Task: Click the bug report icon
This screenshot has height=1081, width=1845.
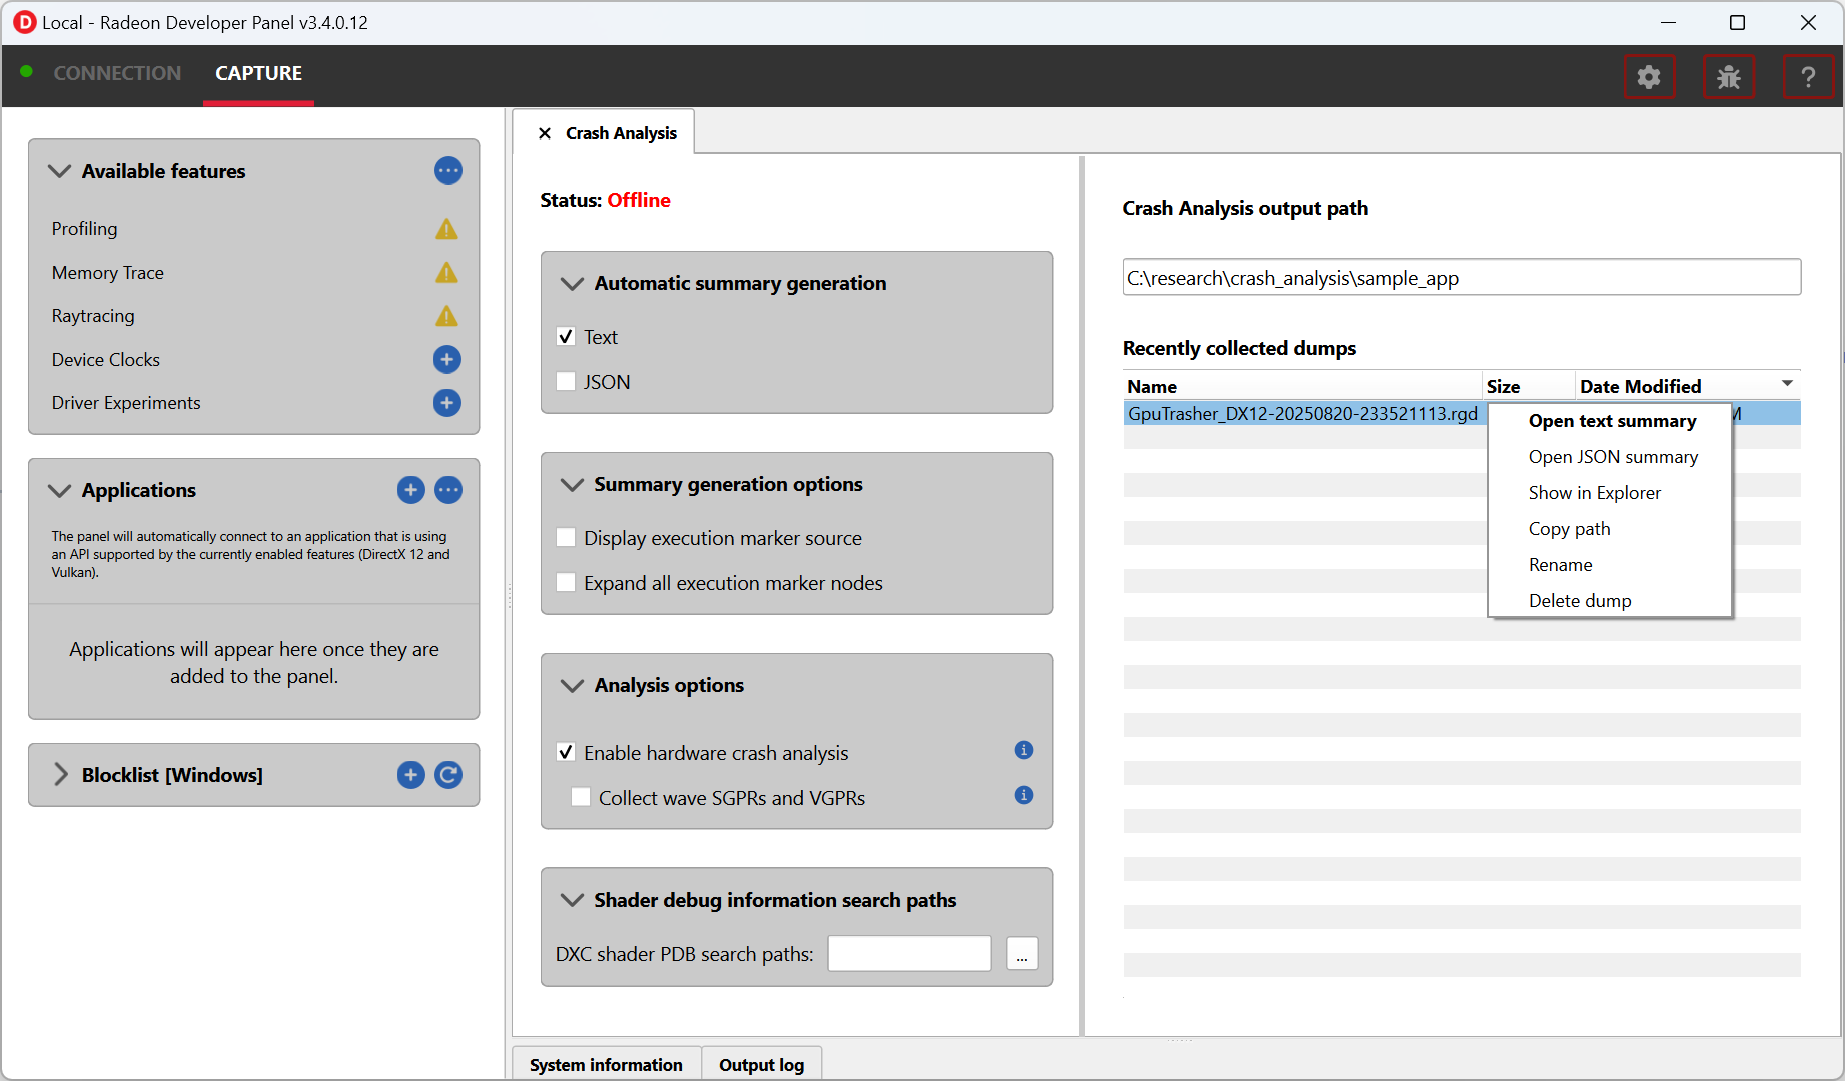Action: click(1728, 77)
